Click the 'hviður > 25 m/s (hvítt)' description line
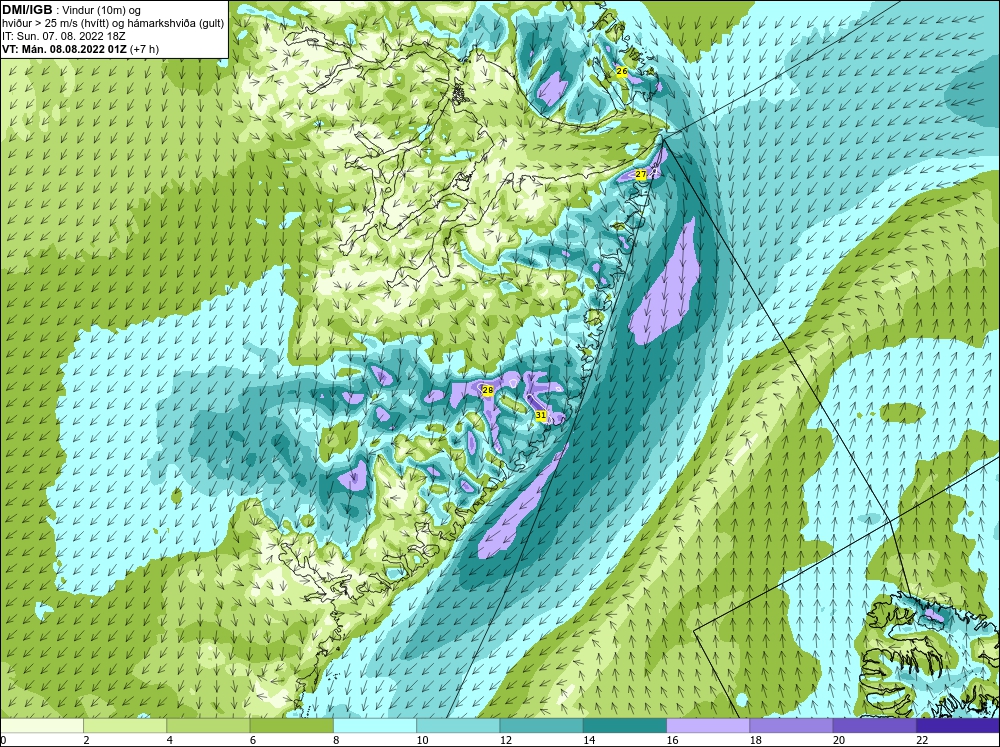 [113, 24]
